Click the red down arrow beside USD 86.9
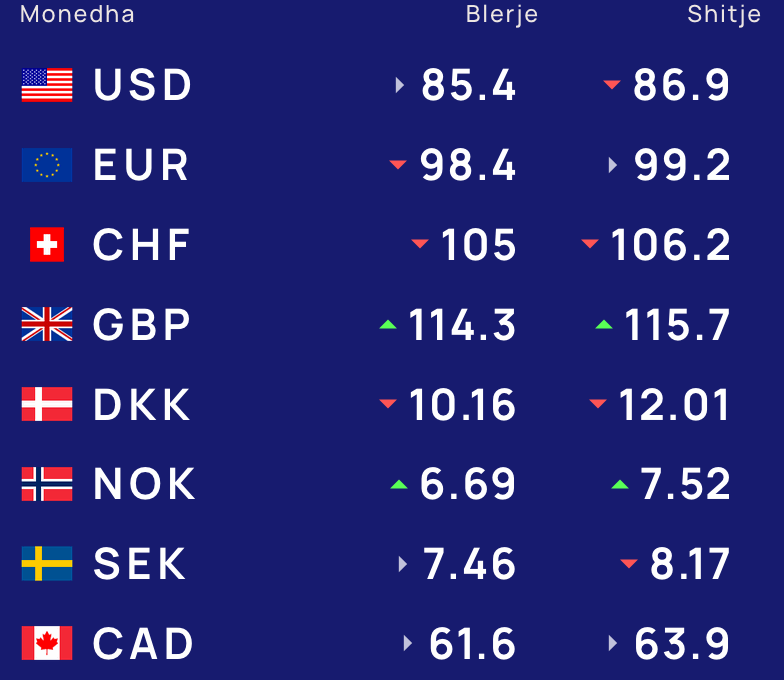Viewport: 784px width, 680px height. [x=612, y=84]
